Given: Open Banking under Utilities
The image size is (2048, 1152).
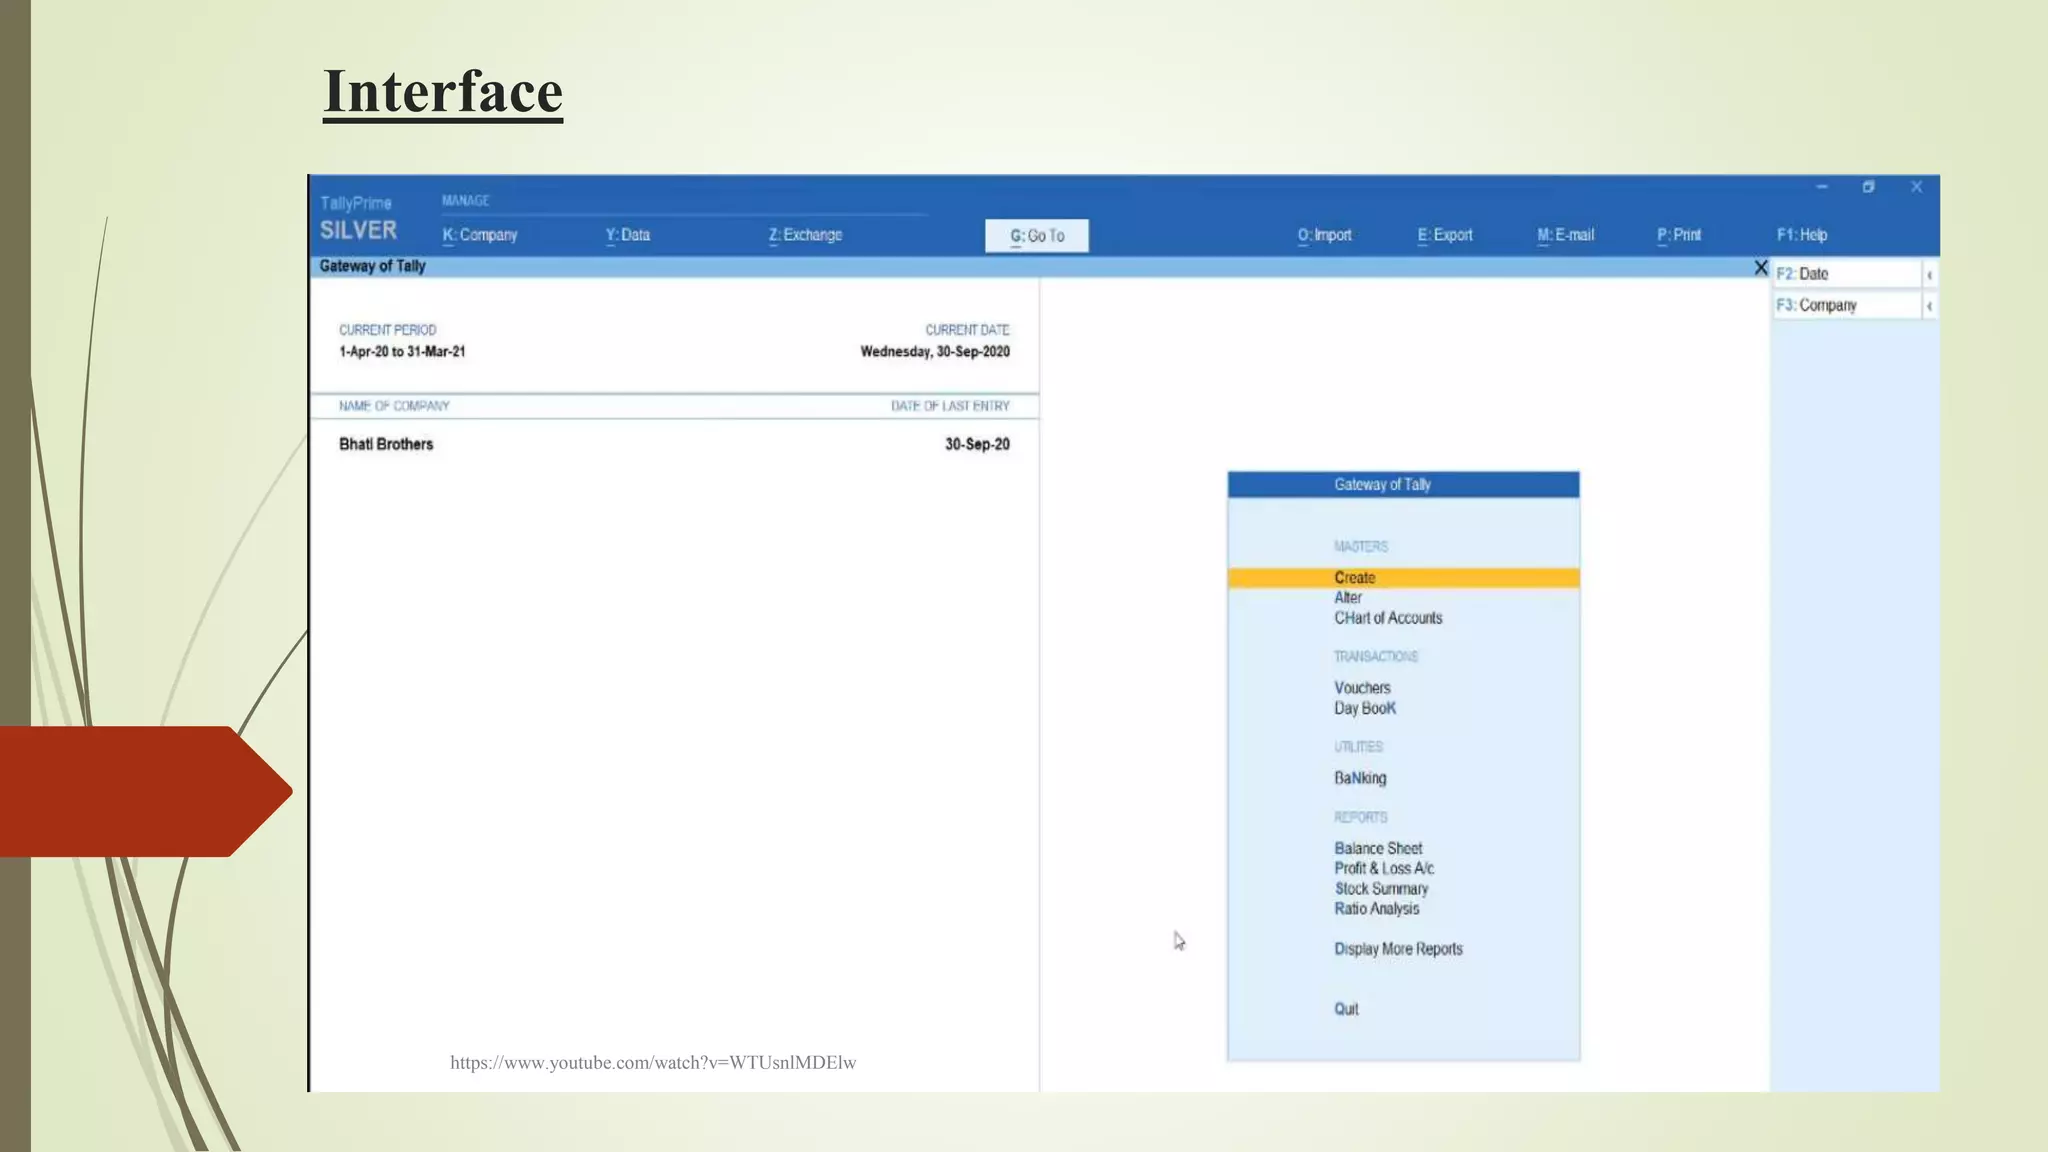Looking at the screenshot, I should click(x=1360, y=778).
